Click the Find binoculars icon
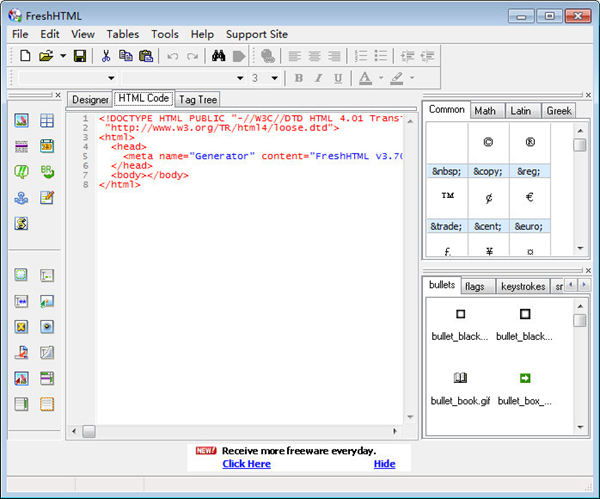600x499 pixels. click(x=218, y=56)
